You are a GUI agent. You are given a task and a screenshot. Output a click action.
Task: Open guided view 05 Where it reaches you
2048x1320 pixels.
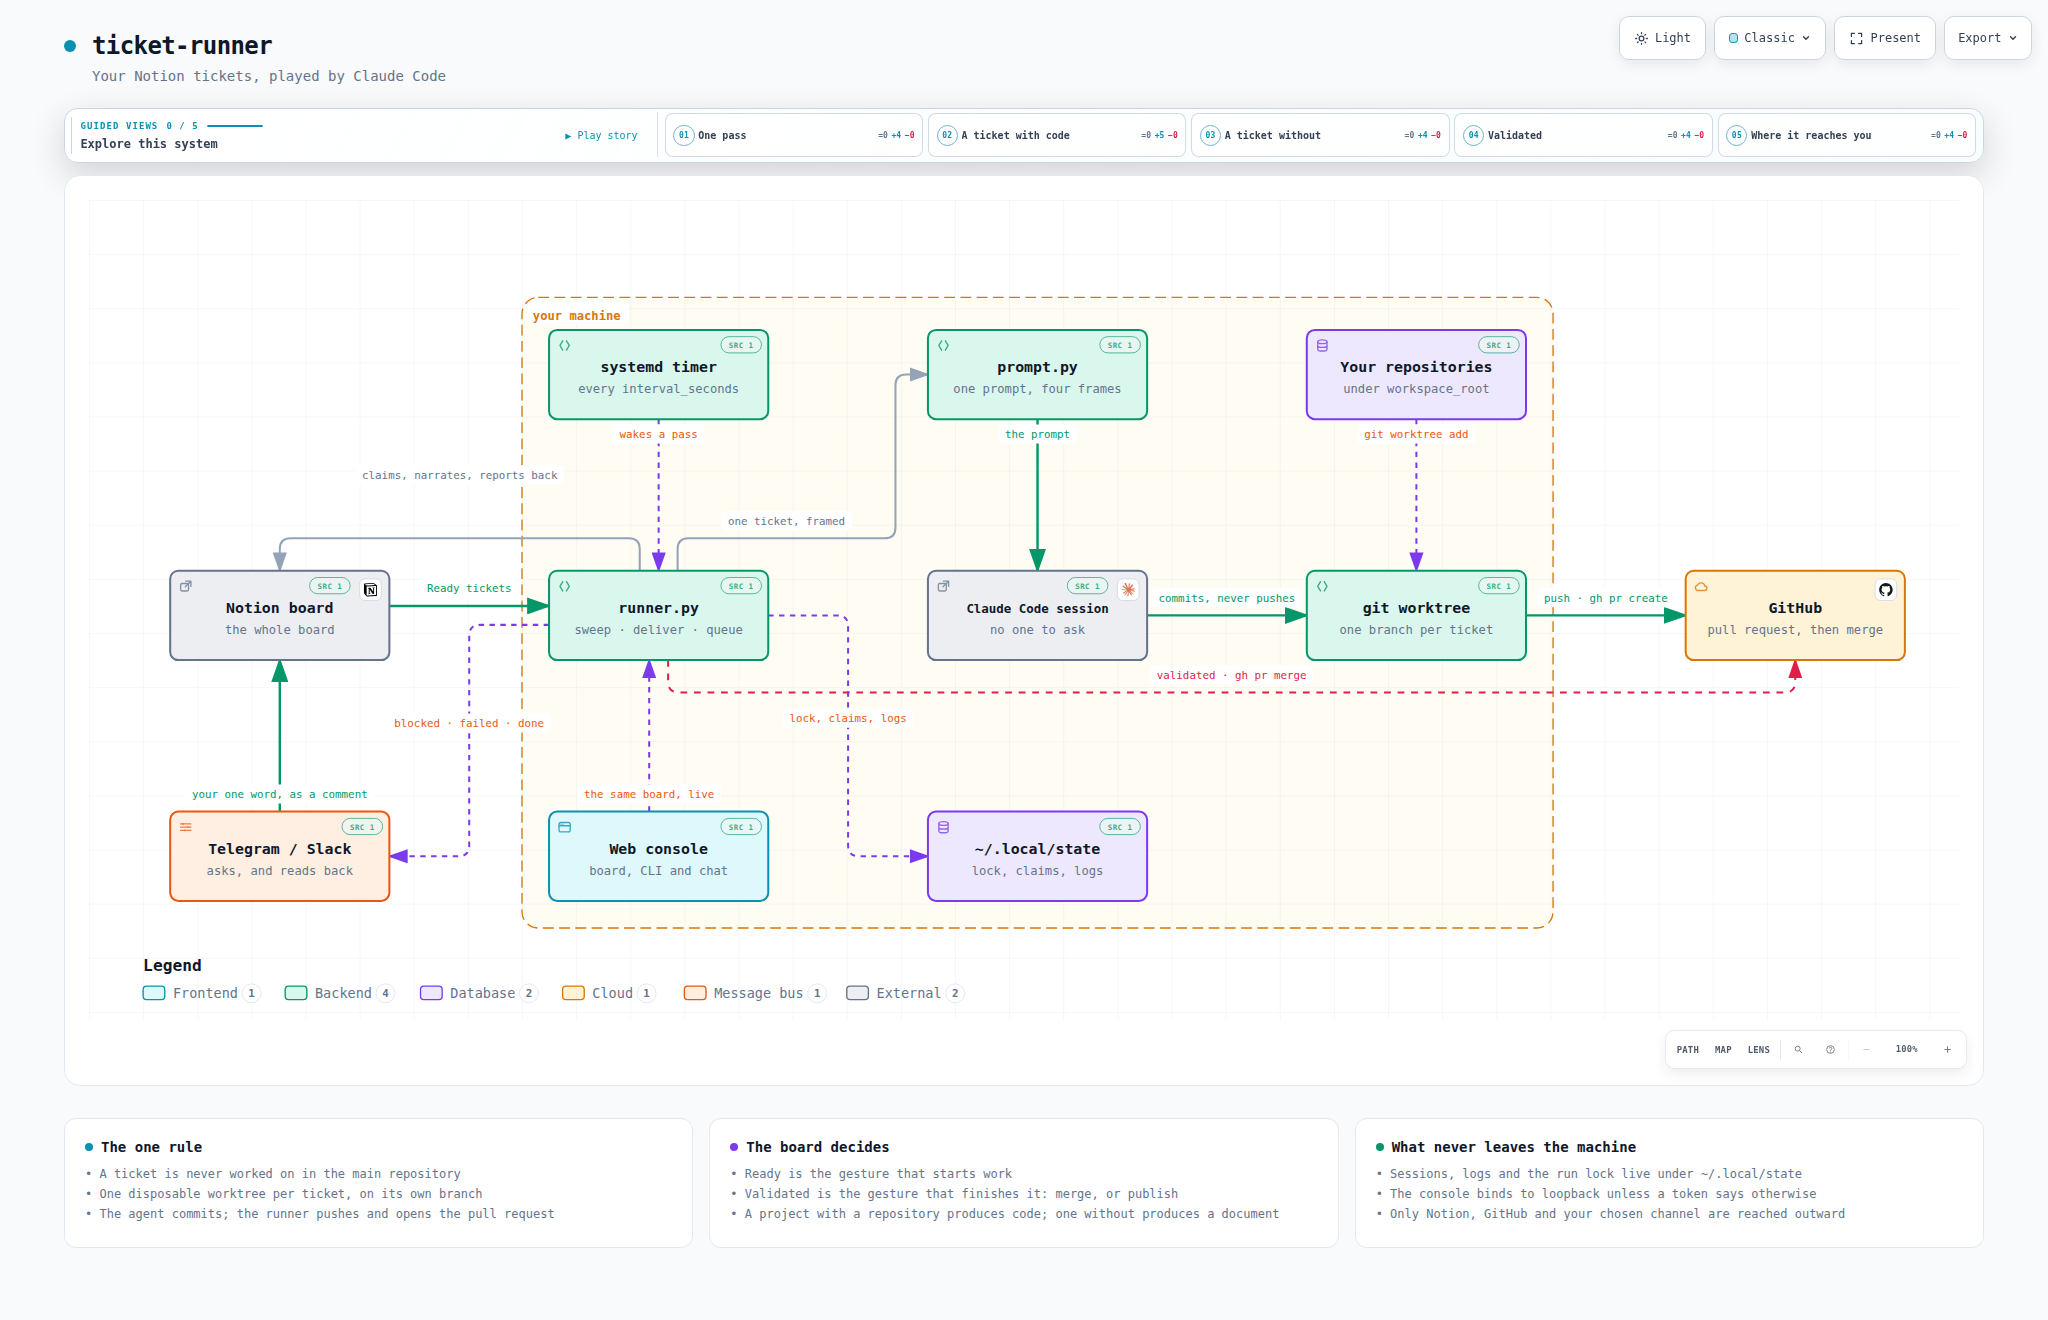1847,135
